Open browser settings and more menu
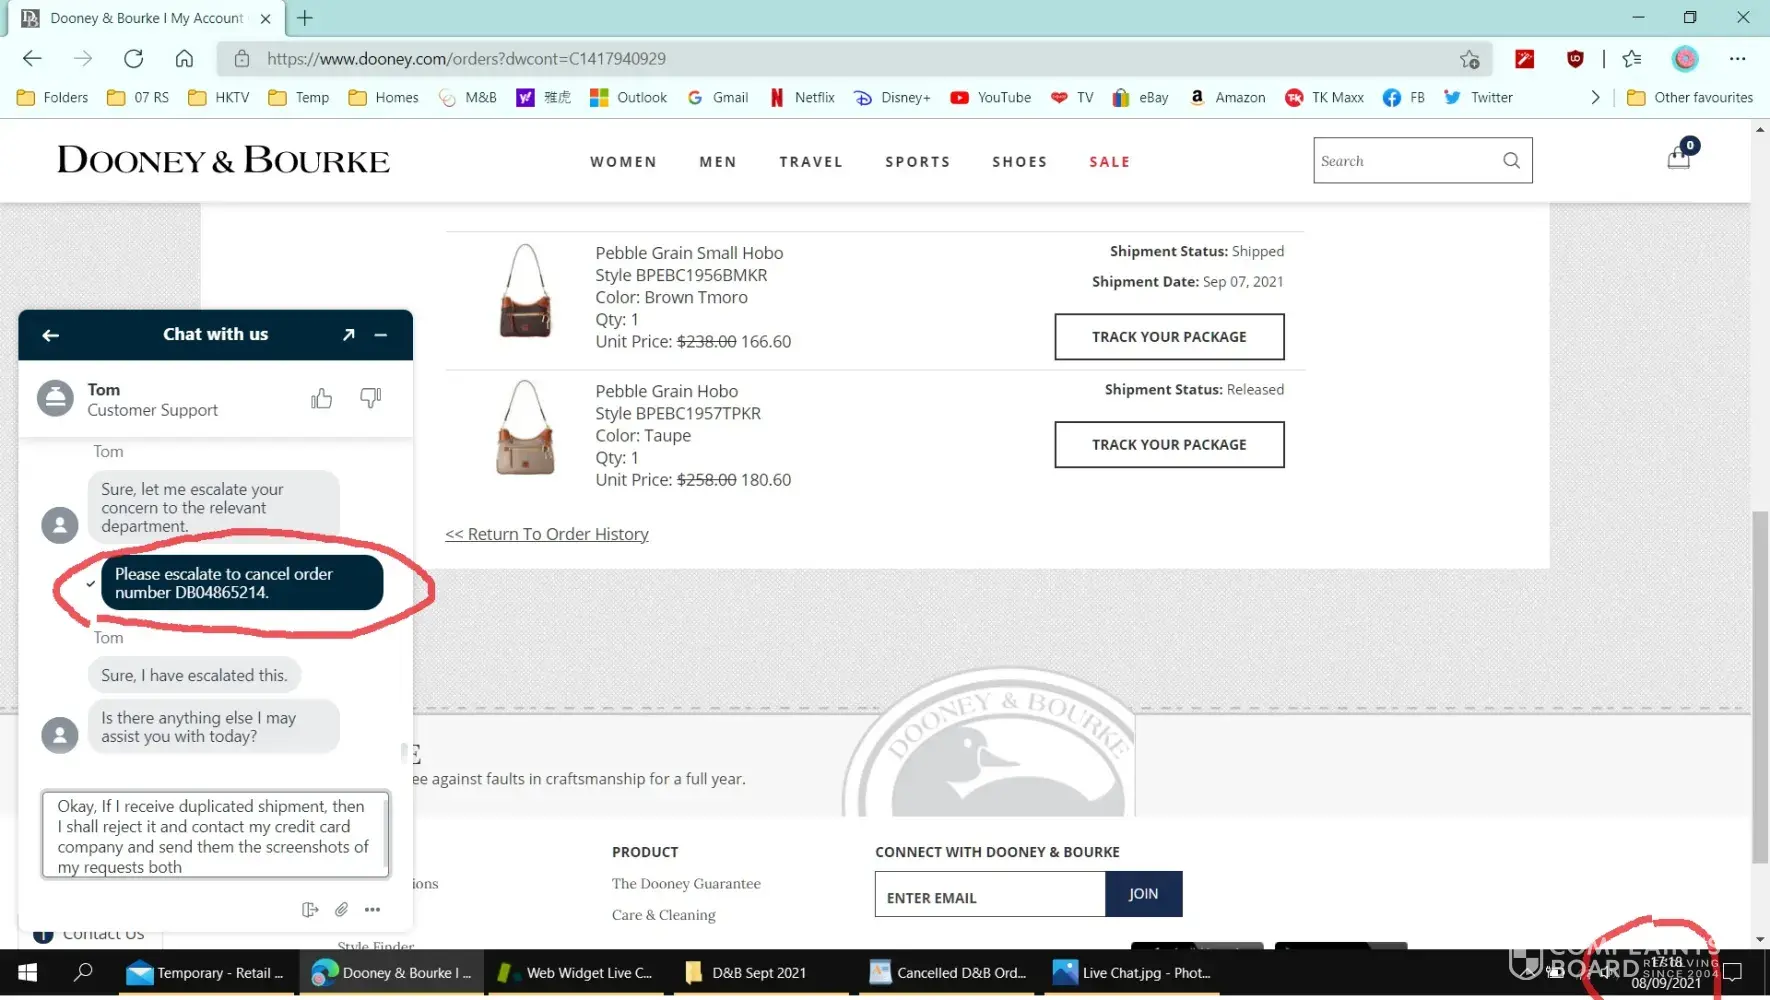The image size is (1770, 1000). coord(1738,59)
